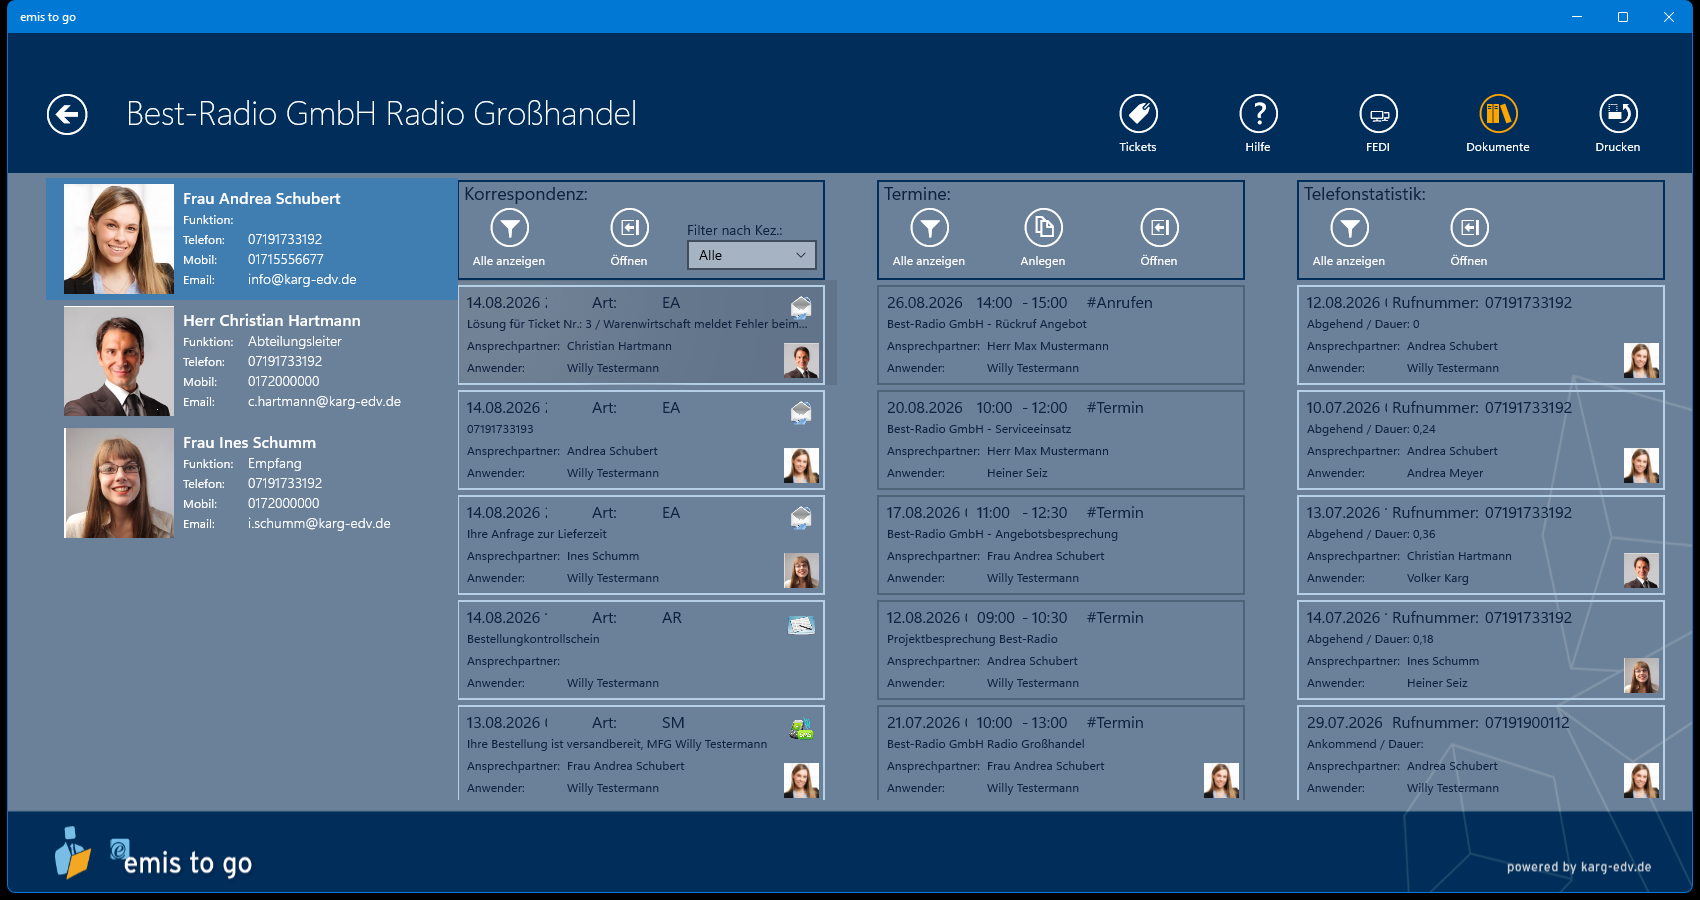Expand the Filter nach Kez. dropdown
Screen dimensions: 1700x900
click(752, 255)
